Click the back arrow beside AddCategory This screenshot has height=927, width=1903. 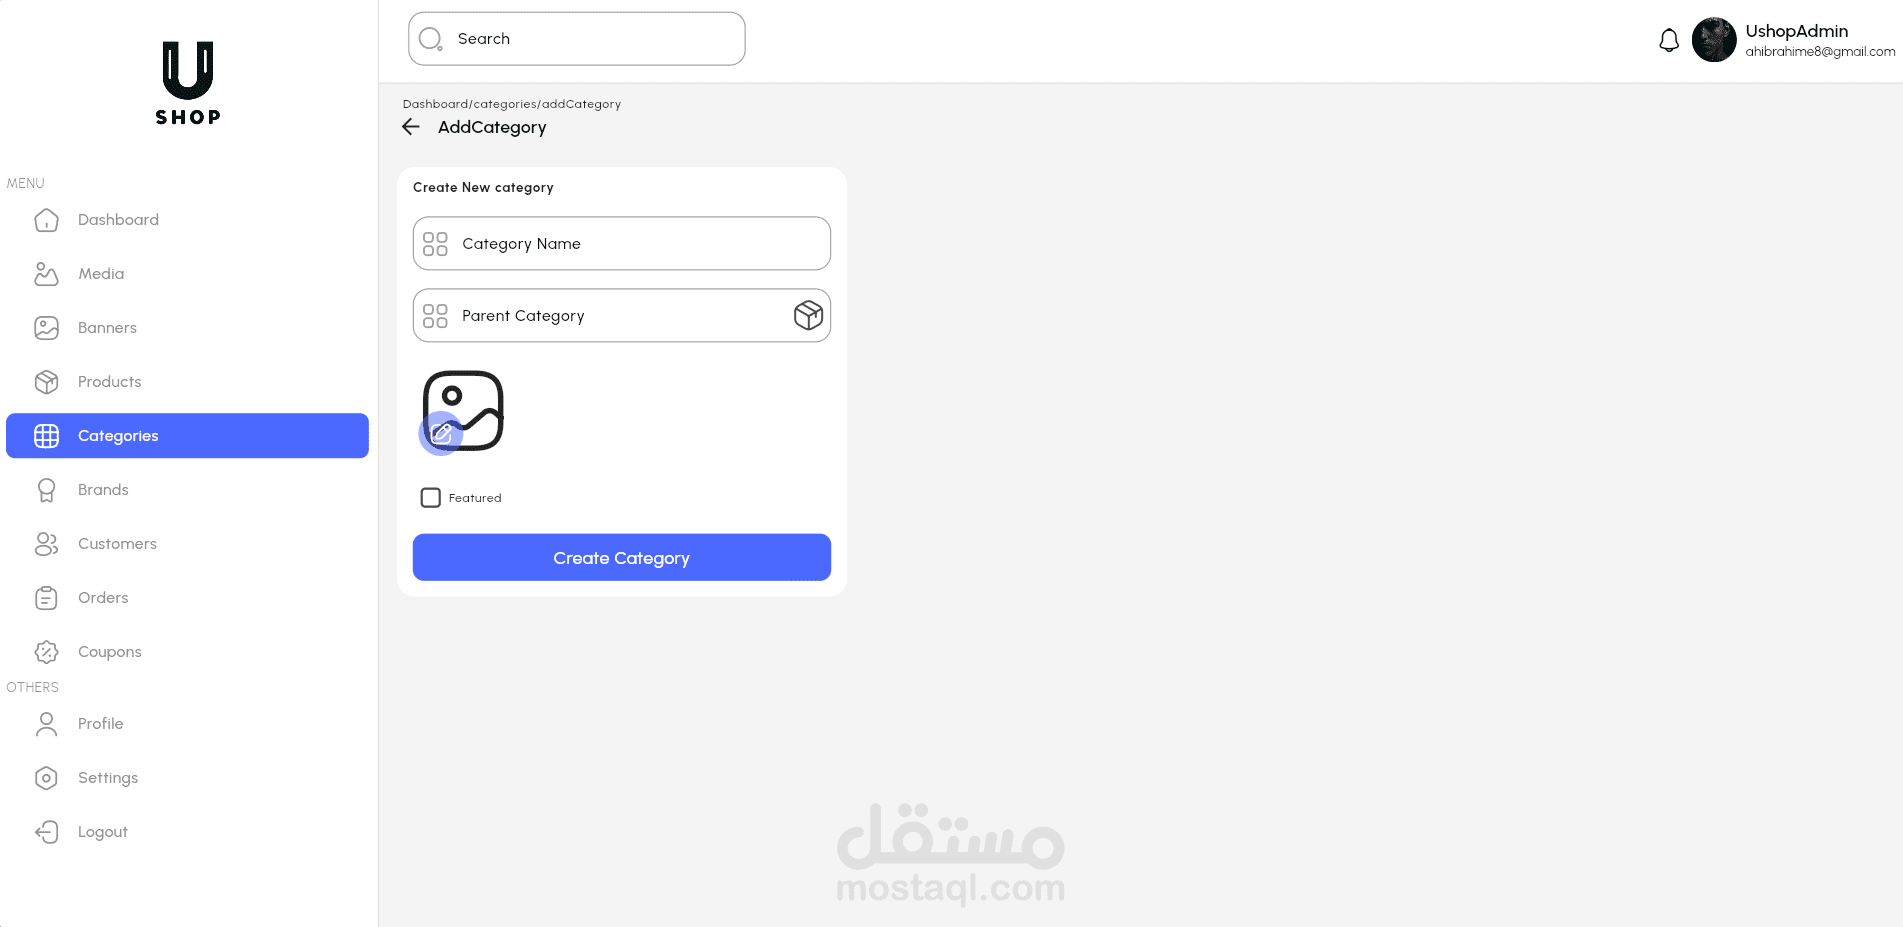(x=411, y=127)
